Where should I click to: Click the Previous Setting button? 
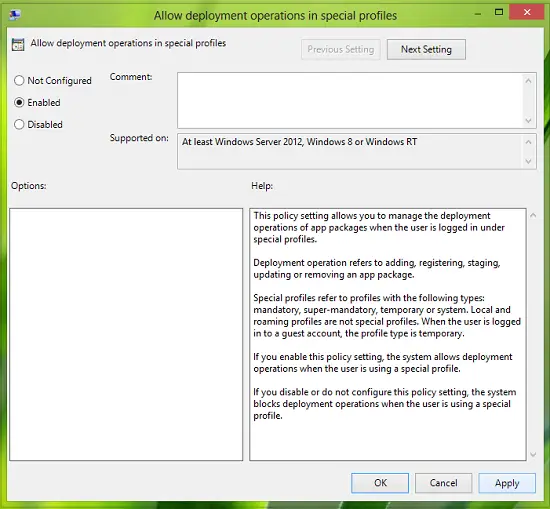(x=341, y=49)
